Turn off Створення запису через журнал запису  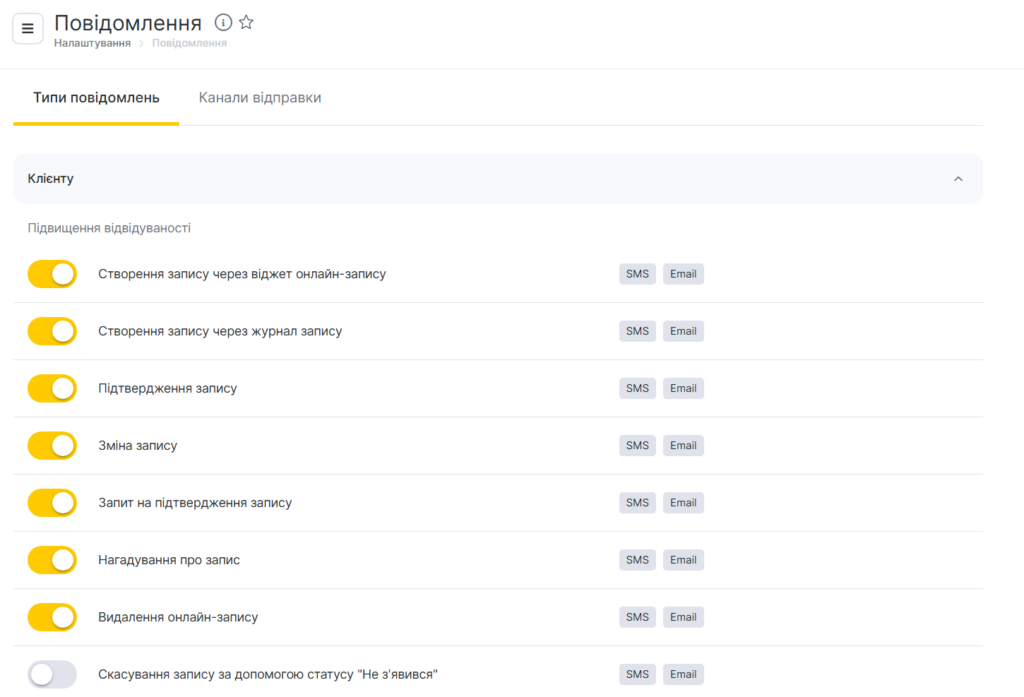point(52,331)
